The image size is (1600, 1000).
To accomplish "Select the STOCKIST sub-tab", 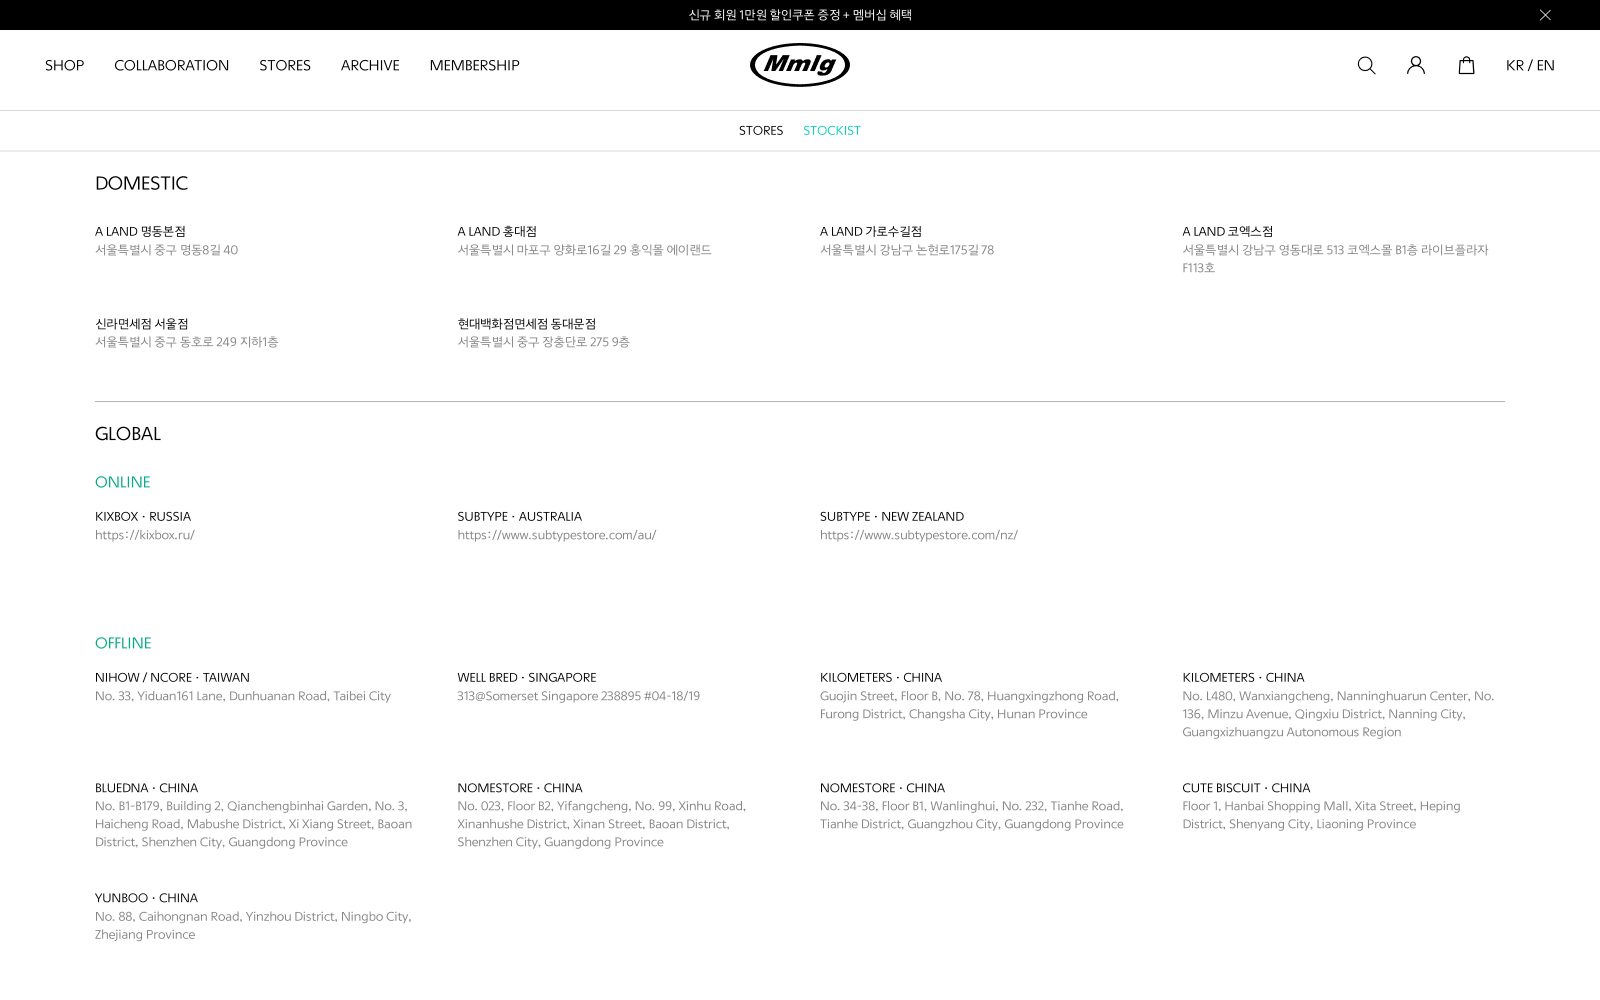I will pyautogui.click(x=832, y=131).
